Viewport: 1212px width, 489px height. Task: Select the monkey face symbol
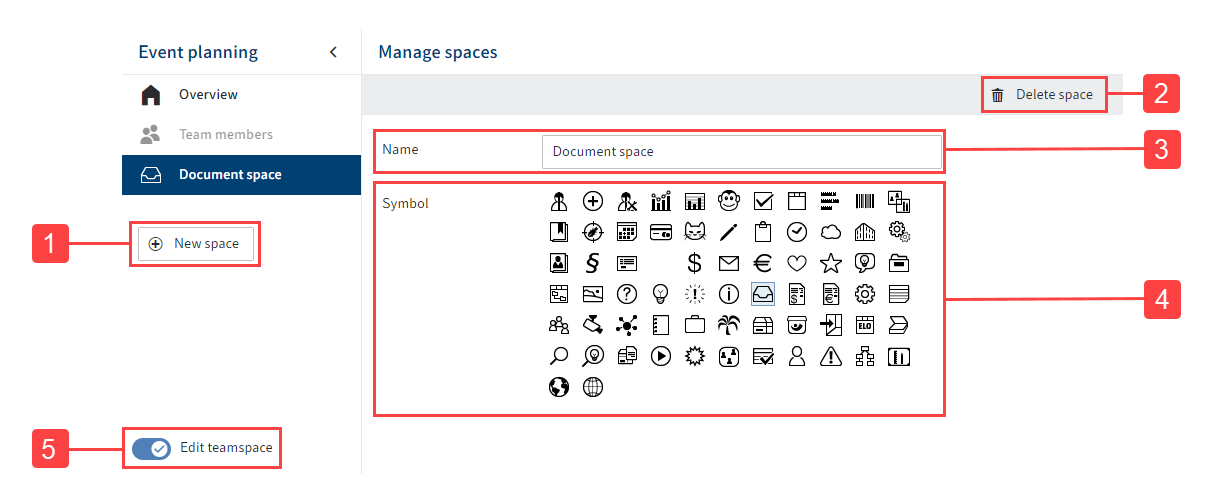tap(729, 201)
